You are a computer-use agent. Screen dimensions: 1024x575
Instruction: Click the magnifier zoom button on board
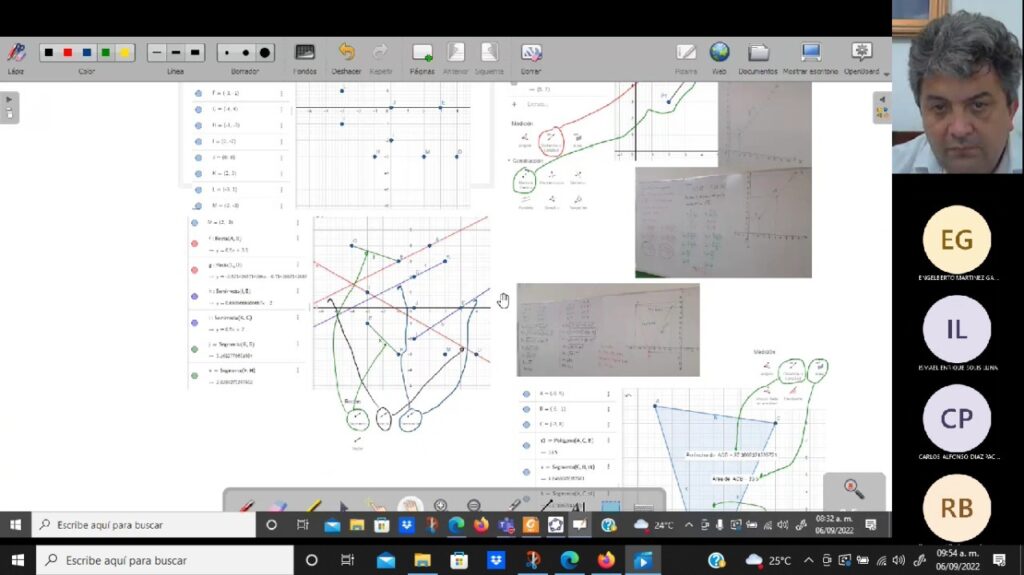point(854,489)
